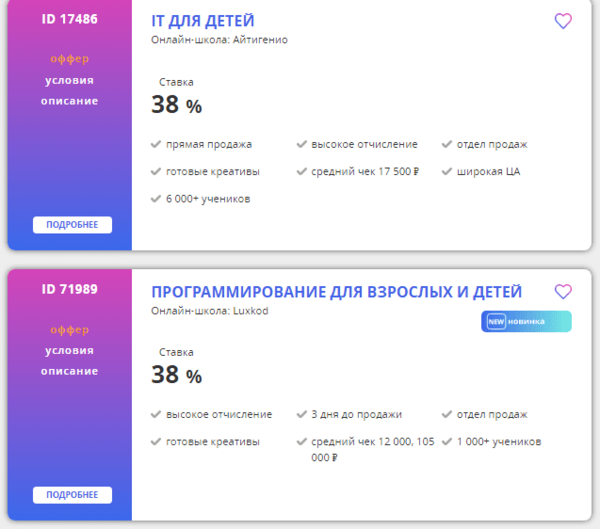Favorite the IT для детей offer heart

(x=563, y=21)
